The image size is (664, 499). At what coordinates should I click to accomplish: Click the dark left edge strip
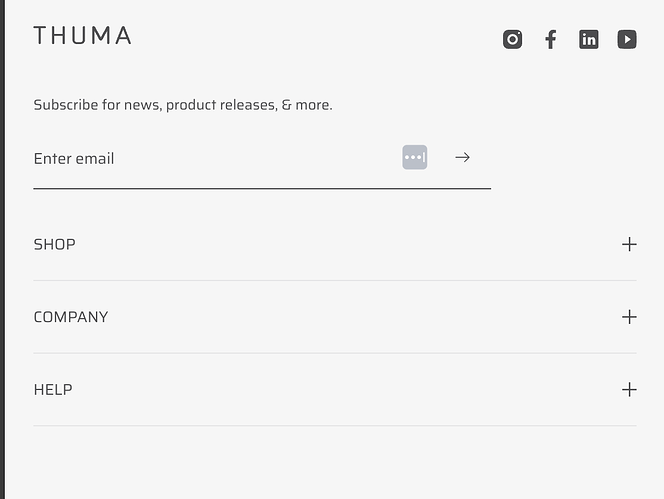tap(2, 250)
